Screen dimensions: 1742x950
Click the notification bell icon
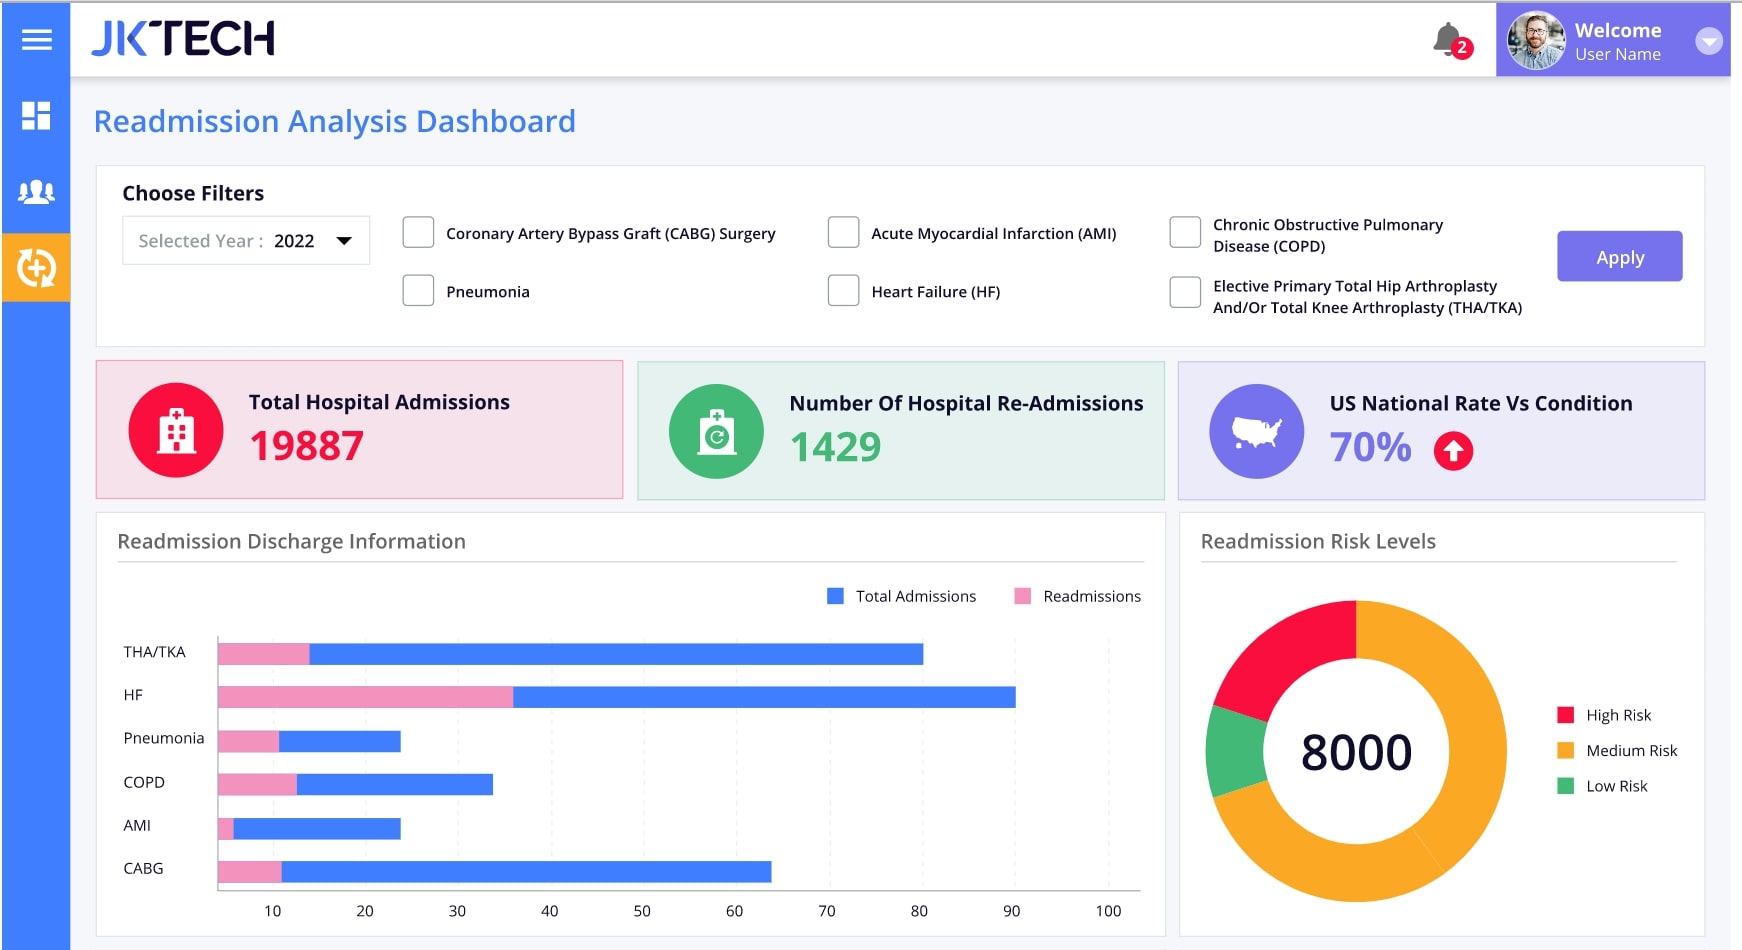pos(1447,39)
